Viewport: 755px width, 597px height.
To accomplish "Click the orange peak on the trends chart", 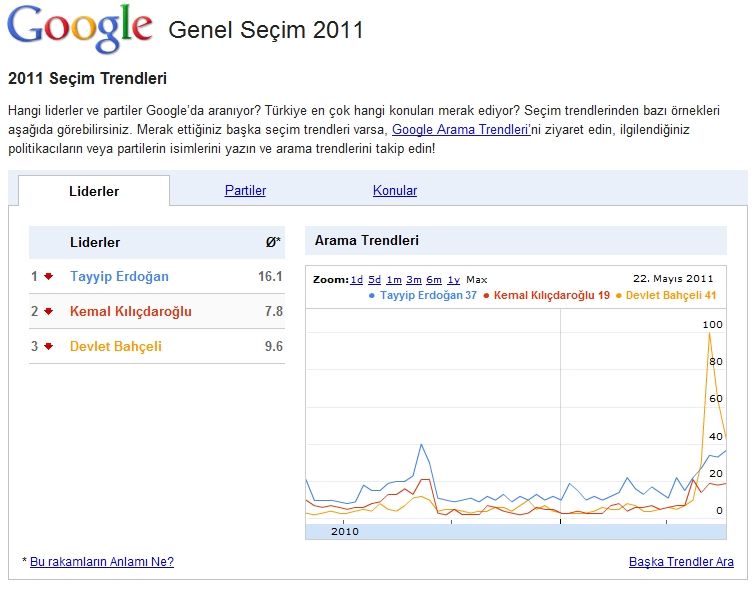I will (709, 333).
